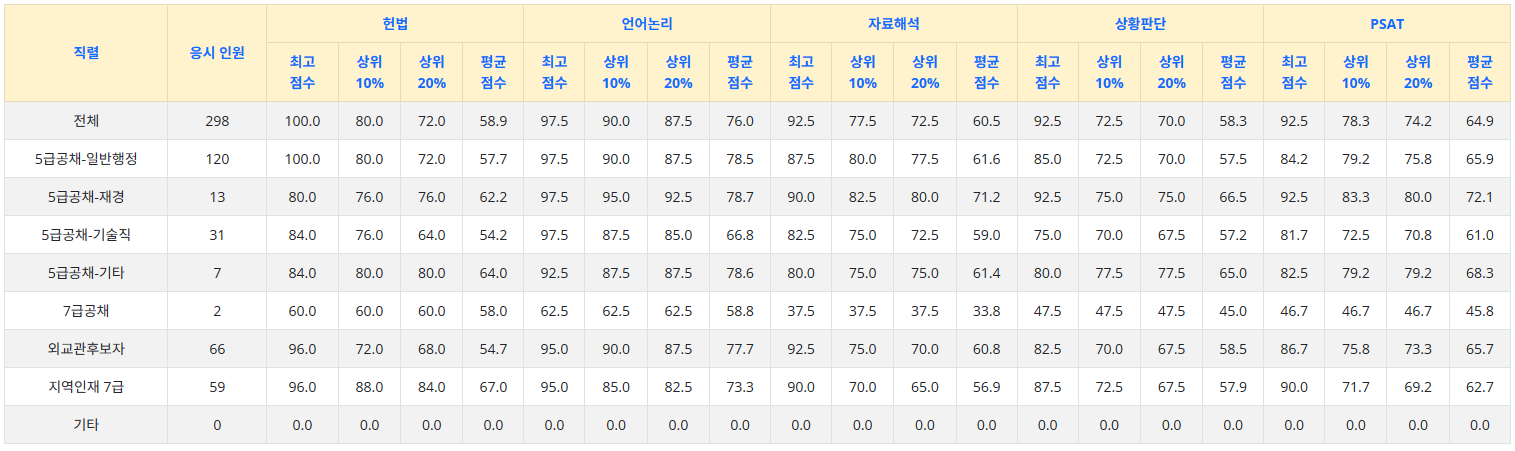Select the 5급공채-일반행정 row label
1515x451 pixels.
[86, 159]
